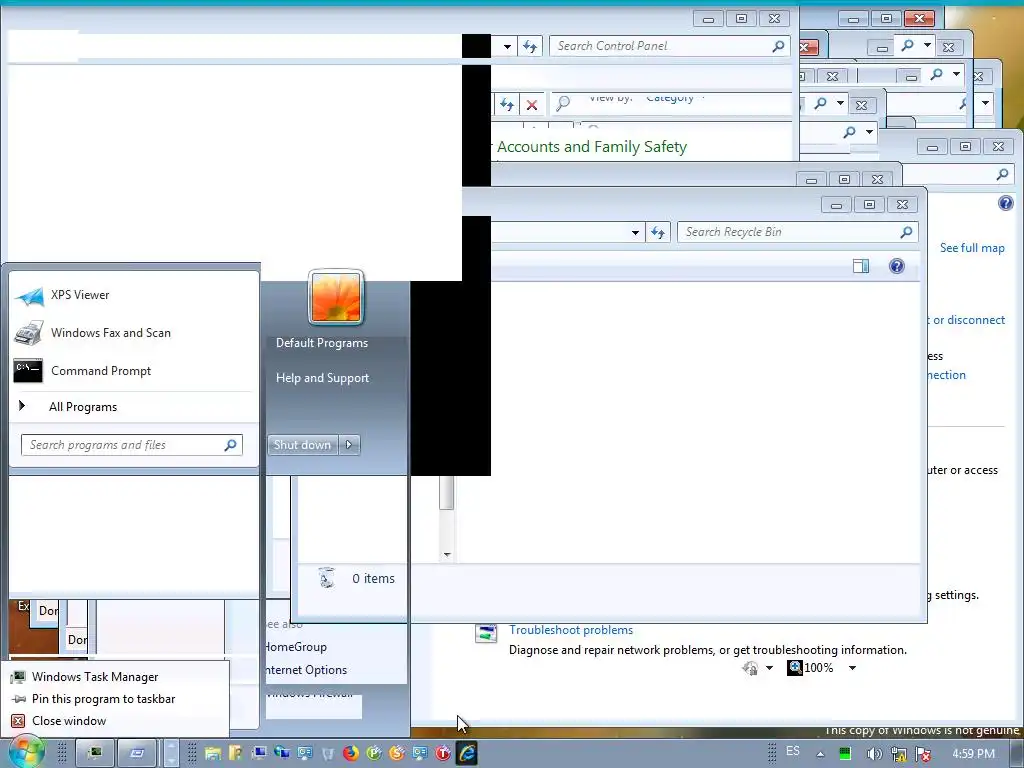
Task: Open Windows Explorer folder icon on taskbar
Action: (212, 754)
